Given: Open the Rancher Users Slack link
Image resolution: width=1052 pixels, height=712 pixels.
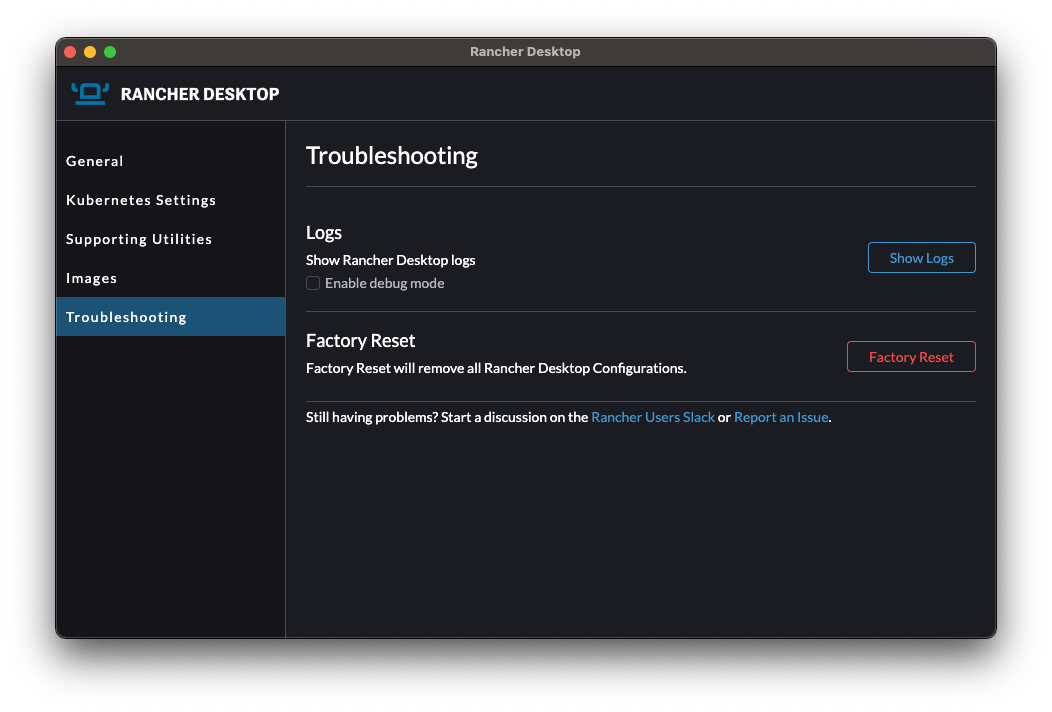Looking at the screenshot, I should (653, 417).
